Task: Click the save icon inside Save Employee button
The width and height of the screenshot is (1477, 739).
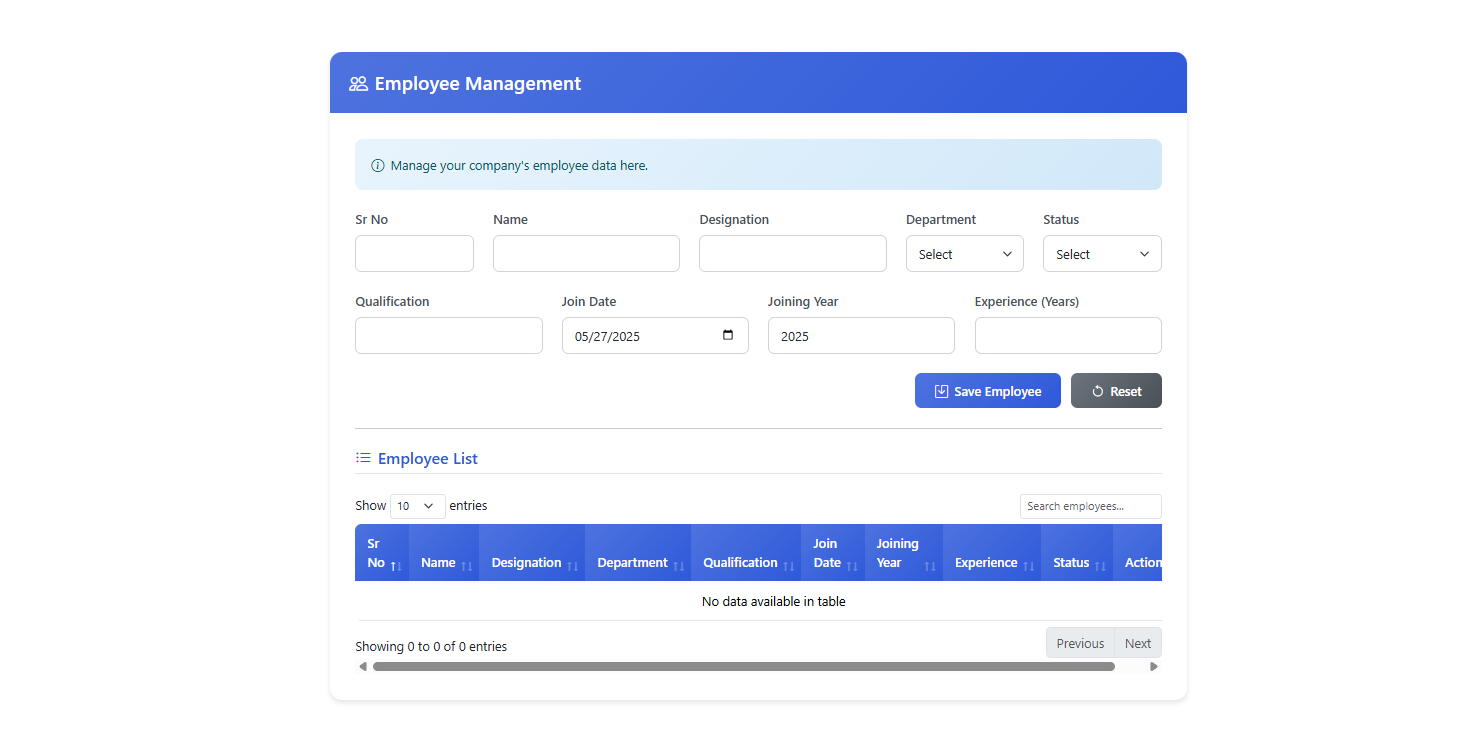Action: tap(940, 390)
